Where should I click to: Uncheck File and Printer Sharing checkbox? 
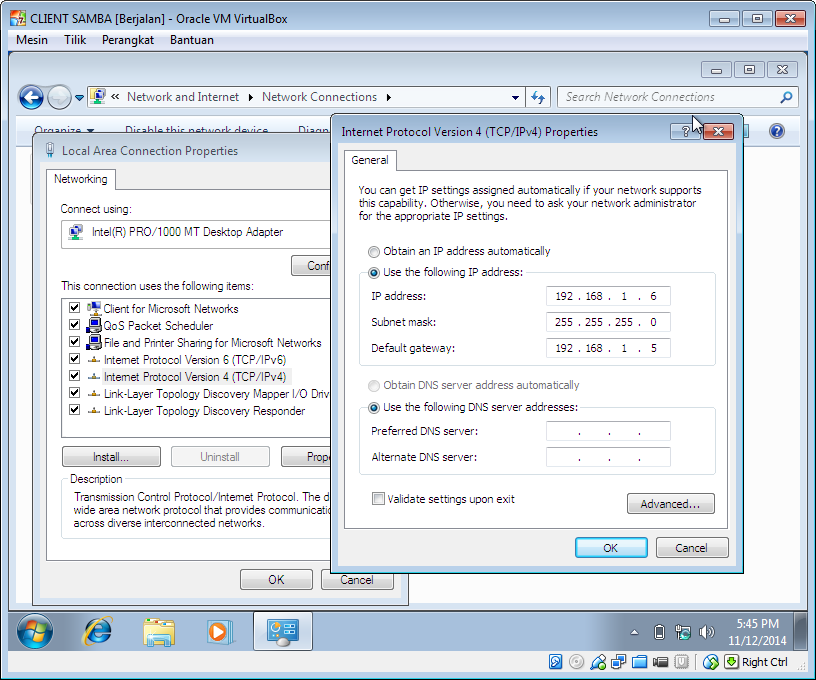click(x=74, y=342)
